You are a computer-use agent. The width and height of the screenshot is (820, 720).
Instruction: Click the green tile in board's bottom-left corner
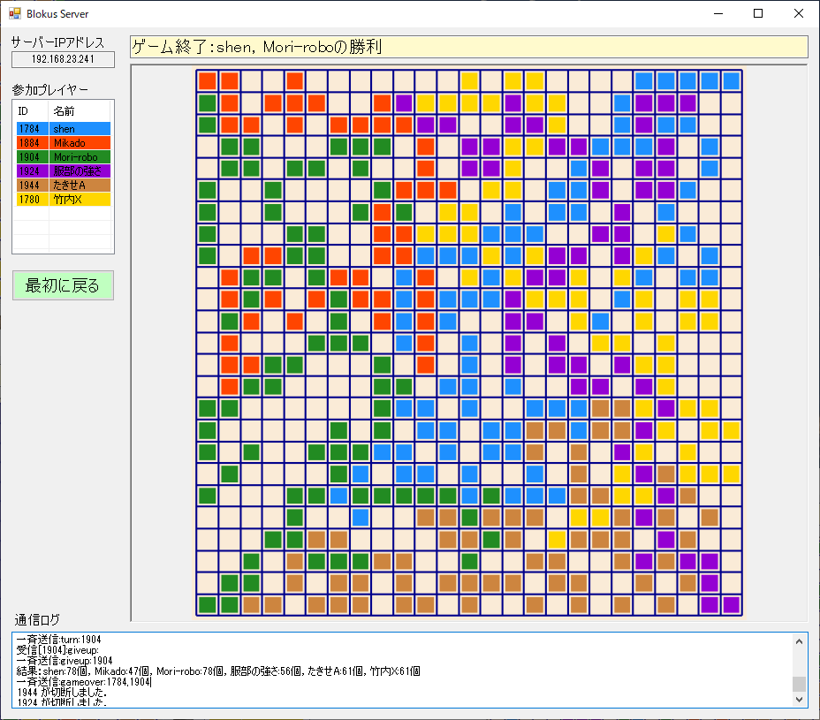(208, 605)
